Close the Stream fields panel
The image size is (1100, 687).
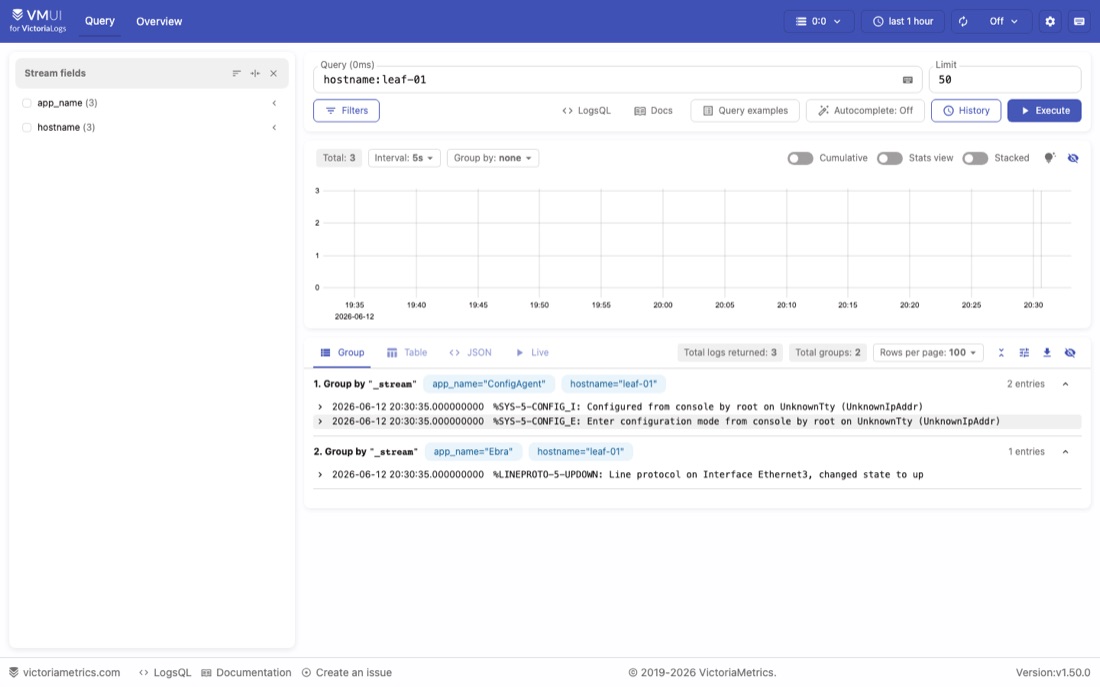point(274,73)
